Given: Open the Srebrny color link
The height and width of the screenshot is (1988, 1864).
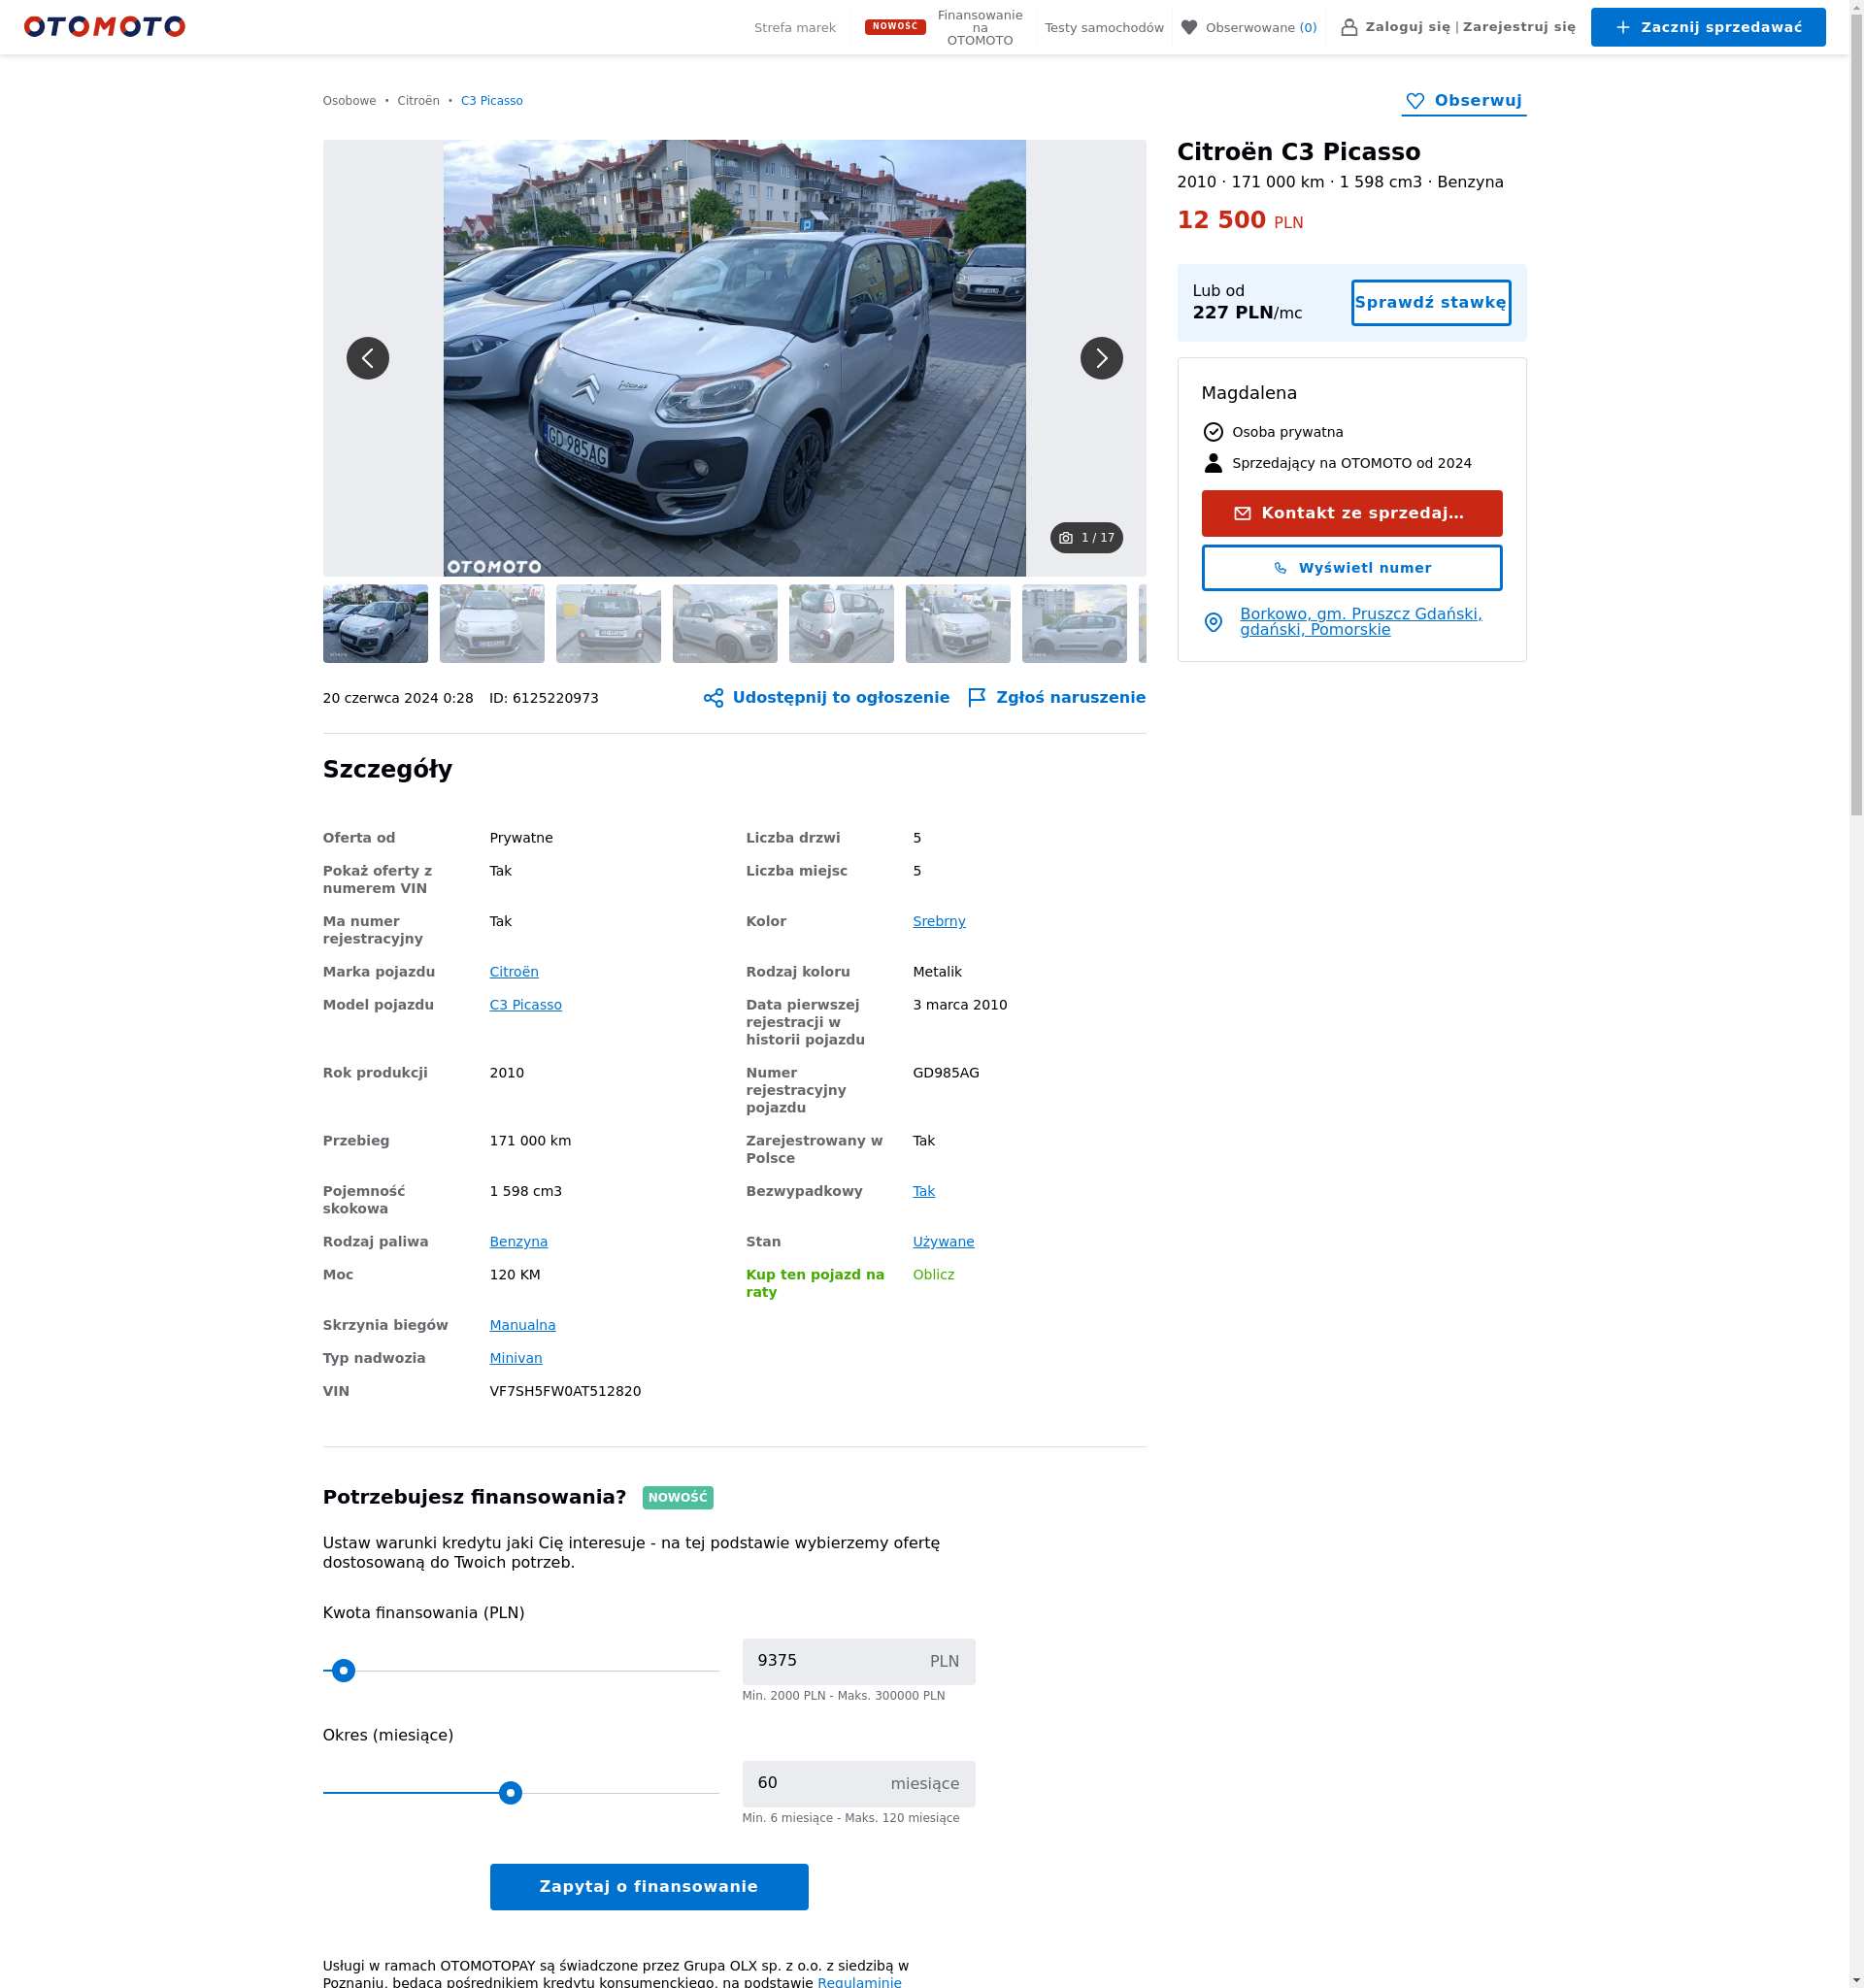Looking at the screenshot, I should click(x=938, y=922).
